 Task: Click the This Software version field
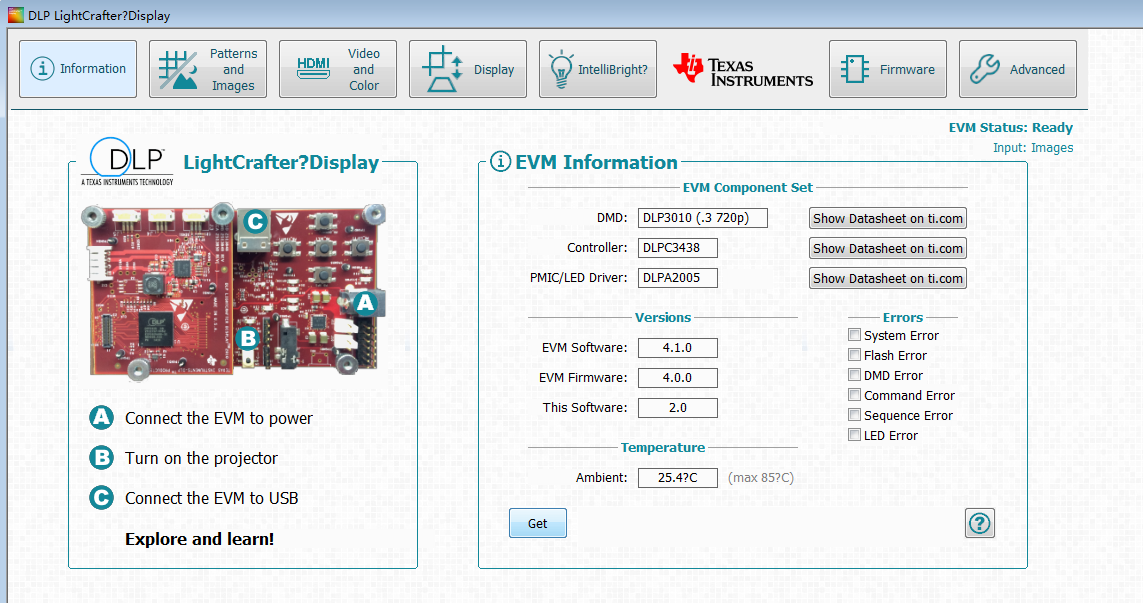678,408
